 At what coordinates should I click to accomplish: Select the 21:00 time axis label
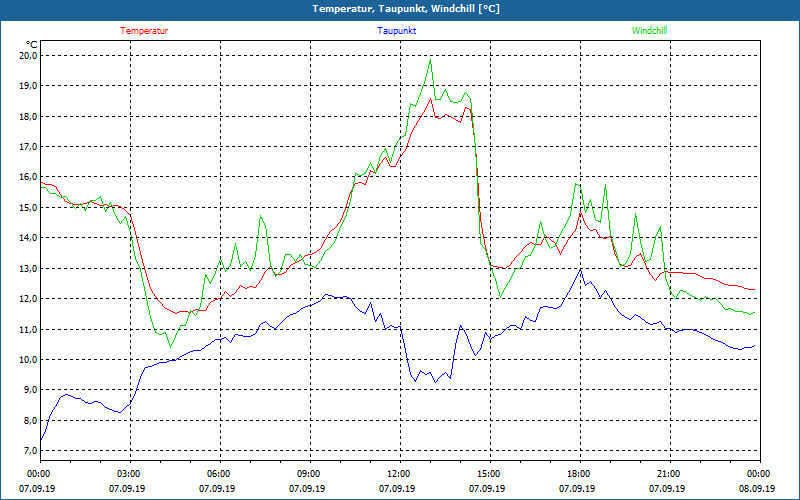668,474
